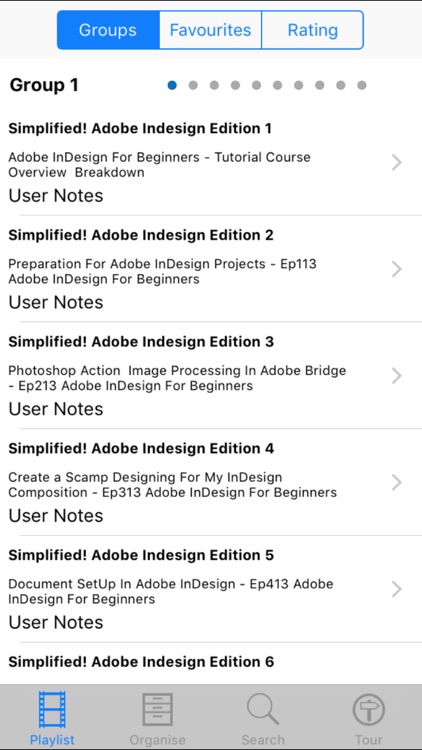Tap User Notes under Edition 1
Viewport: 422px width, 750px height.
56,196
